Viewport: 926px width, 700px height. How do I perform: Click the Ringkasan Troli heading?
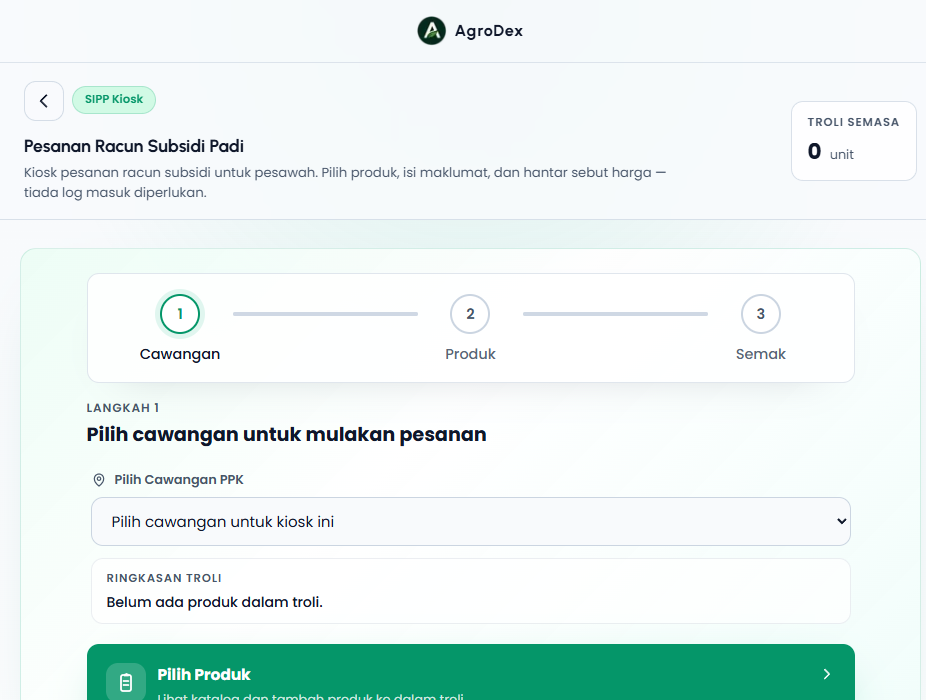point(164,578)
